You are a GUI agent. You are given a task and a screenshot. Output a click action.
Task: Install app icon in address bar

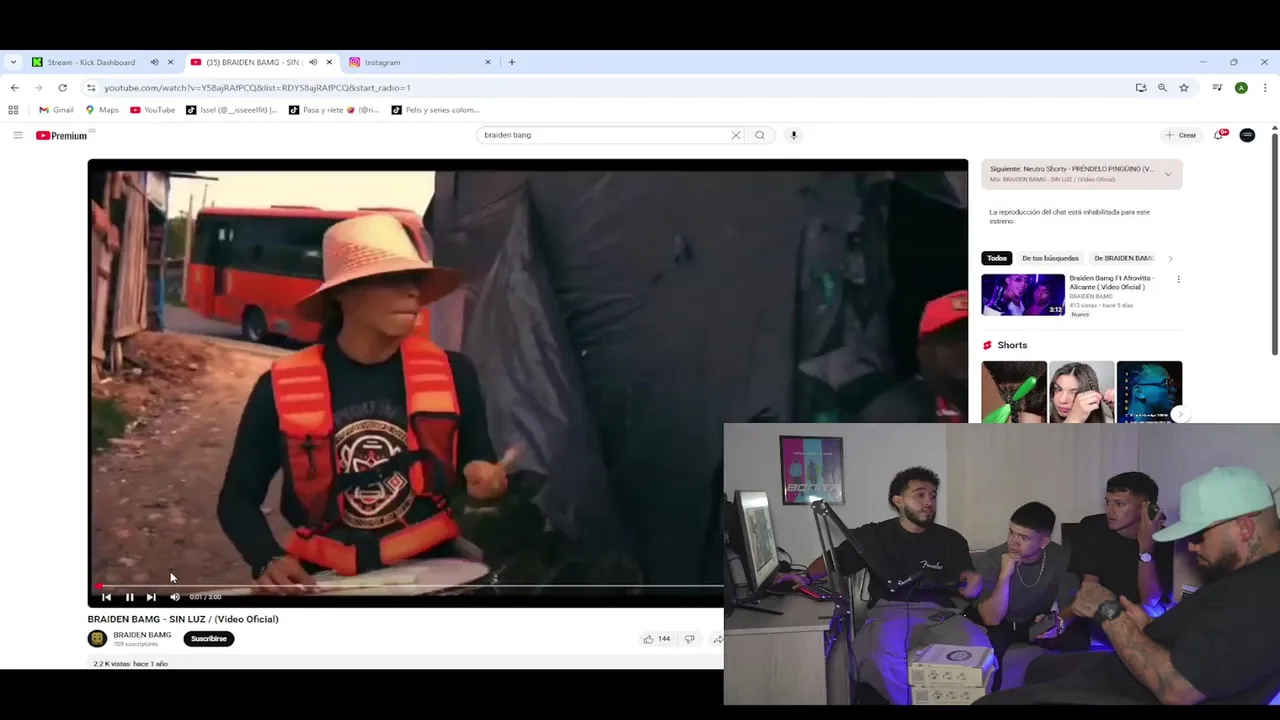tap(1141, 88)
